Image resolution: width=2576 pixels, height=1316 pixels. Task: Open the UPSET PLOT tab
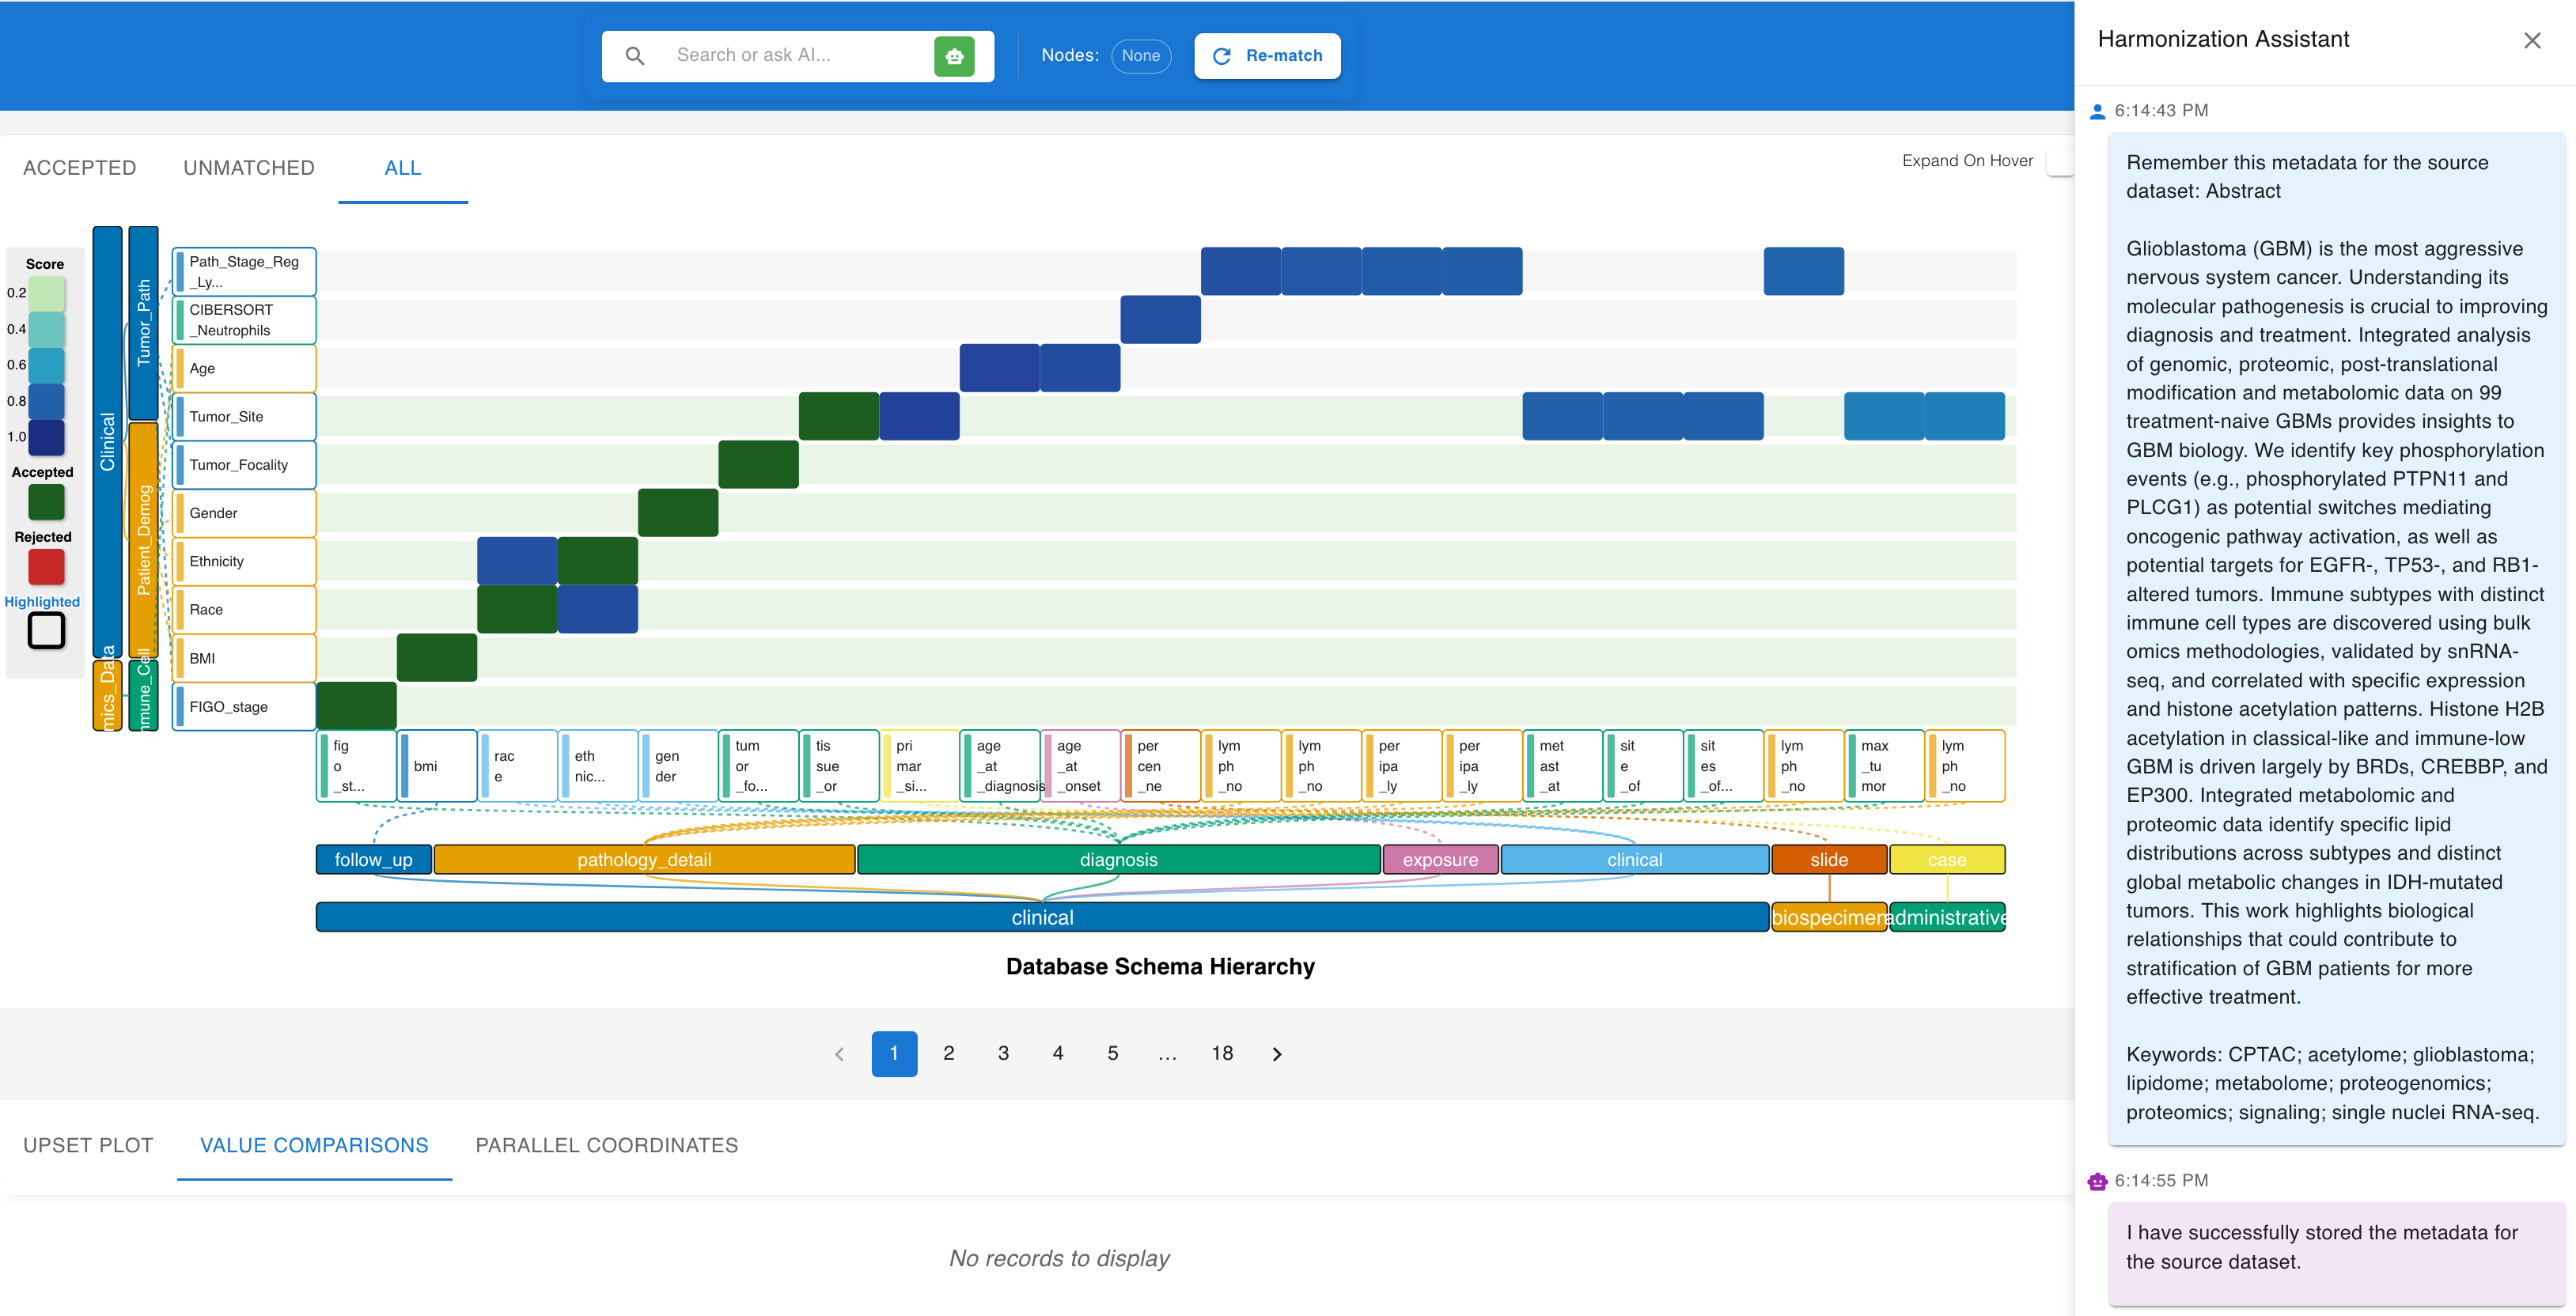88,1146
